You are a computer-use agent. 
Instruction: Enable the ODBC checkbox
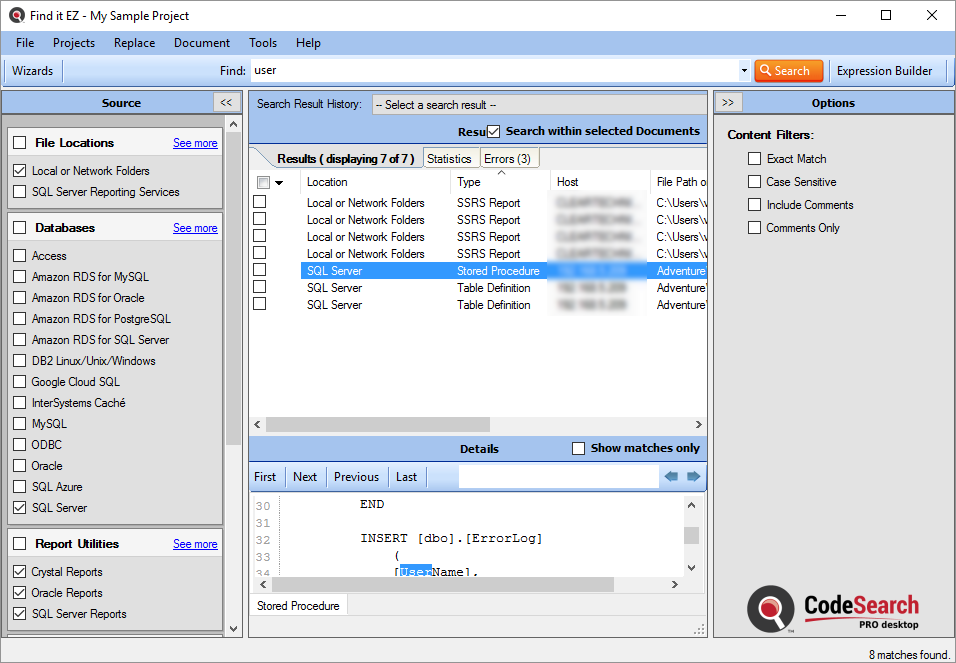click(20, 445)
